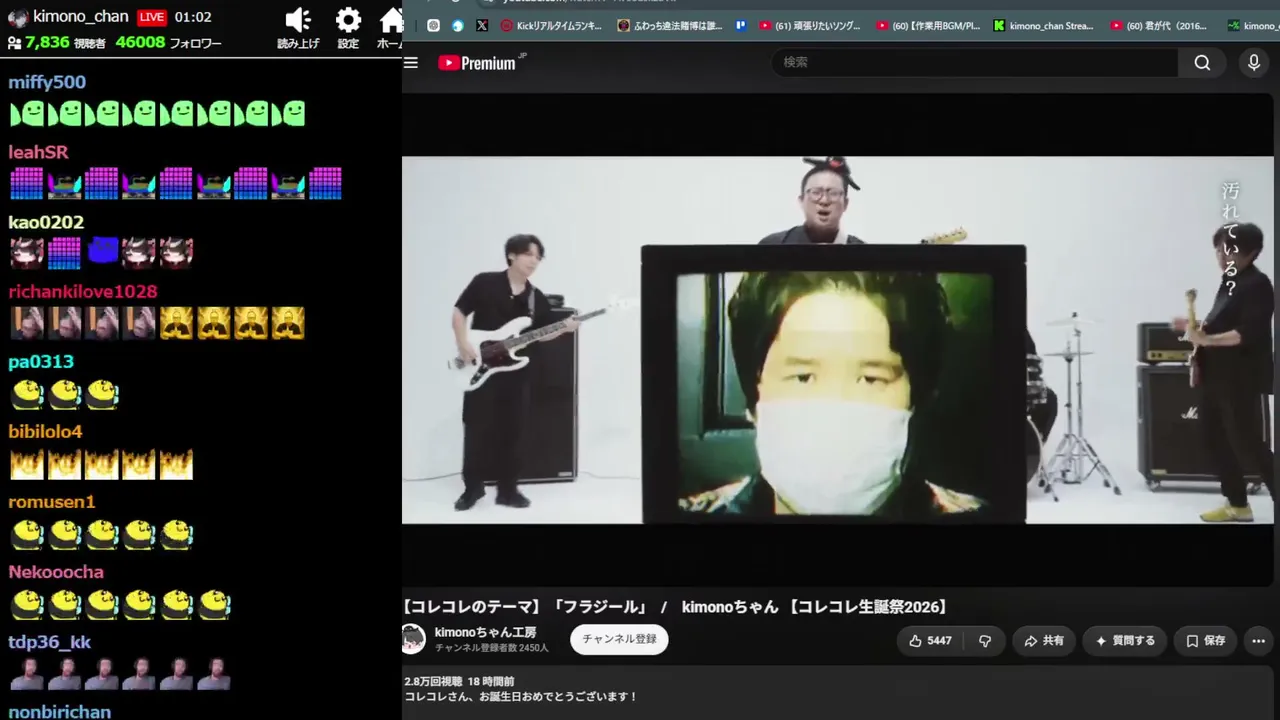Click the 46008 follower count

[140, 42]
